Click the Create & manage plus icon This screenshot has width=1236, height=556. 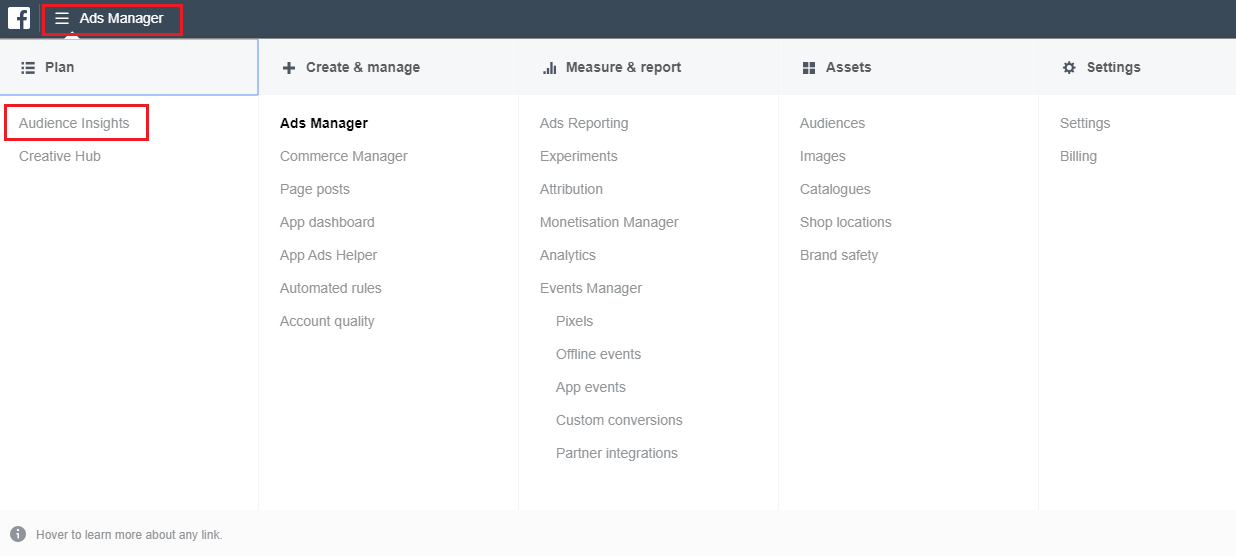coord(289,67)
